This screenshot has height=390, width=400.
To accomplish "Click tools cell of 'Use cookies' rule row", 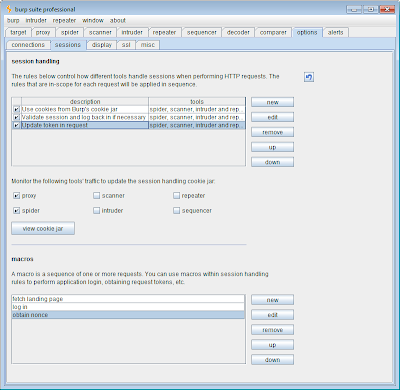I will tap(197, 109).
